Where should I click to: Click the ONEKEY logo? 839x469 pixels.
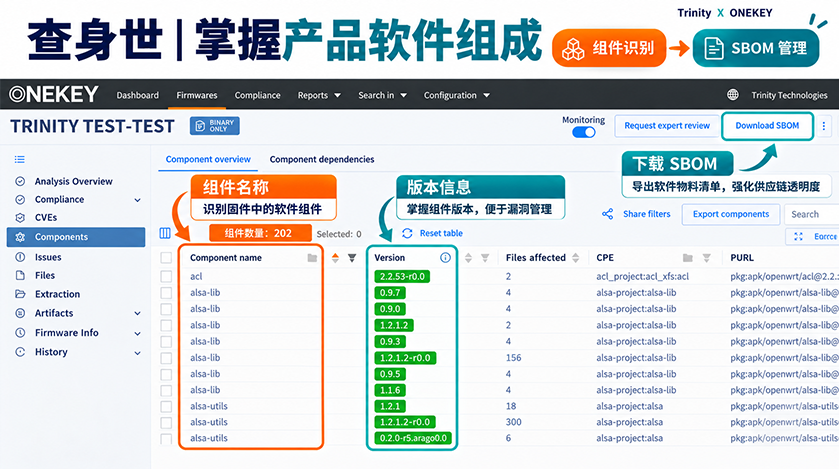[54, 94]
